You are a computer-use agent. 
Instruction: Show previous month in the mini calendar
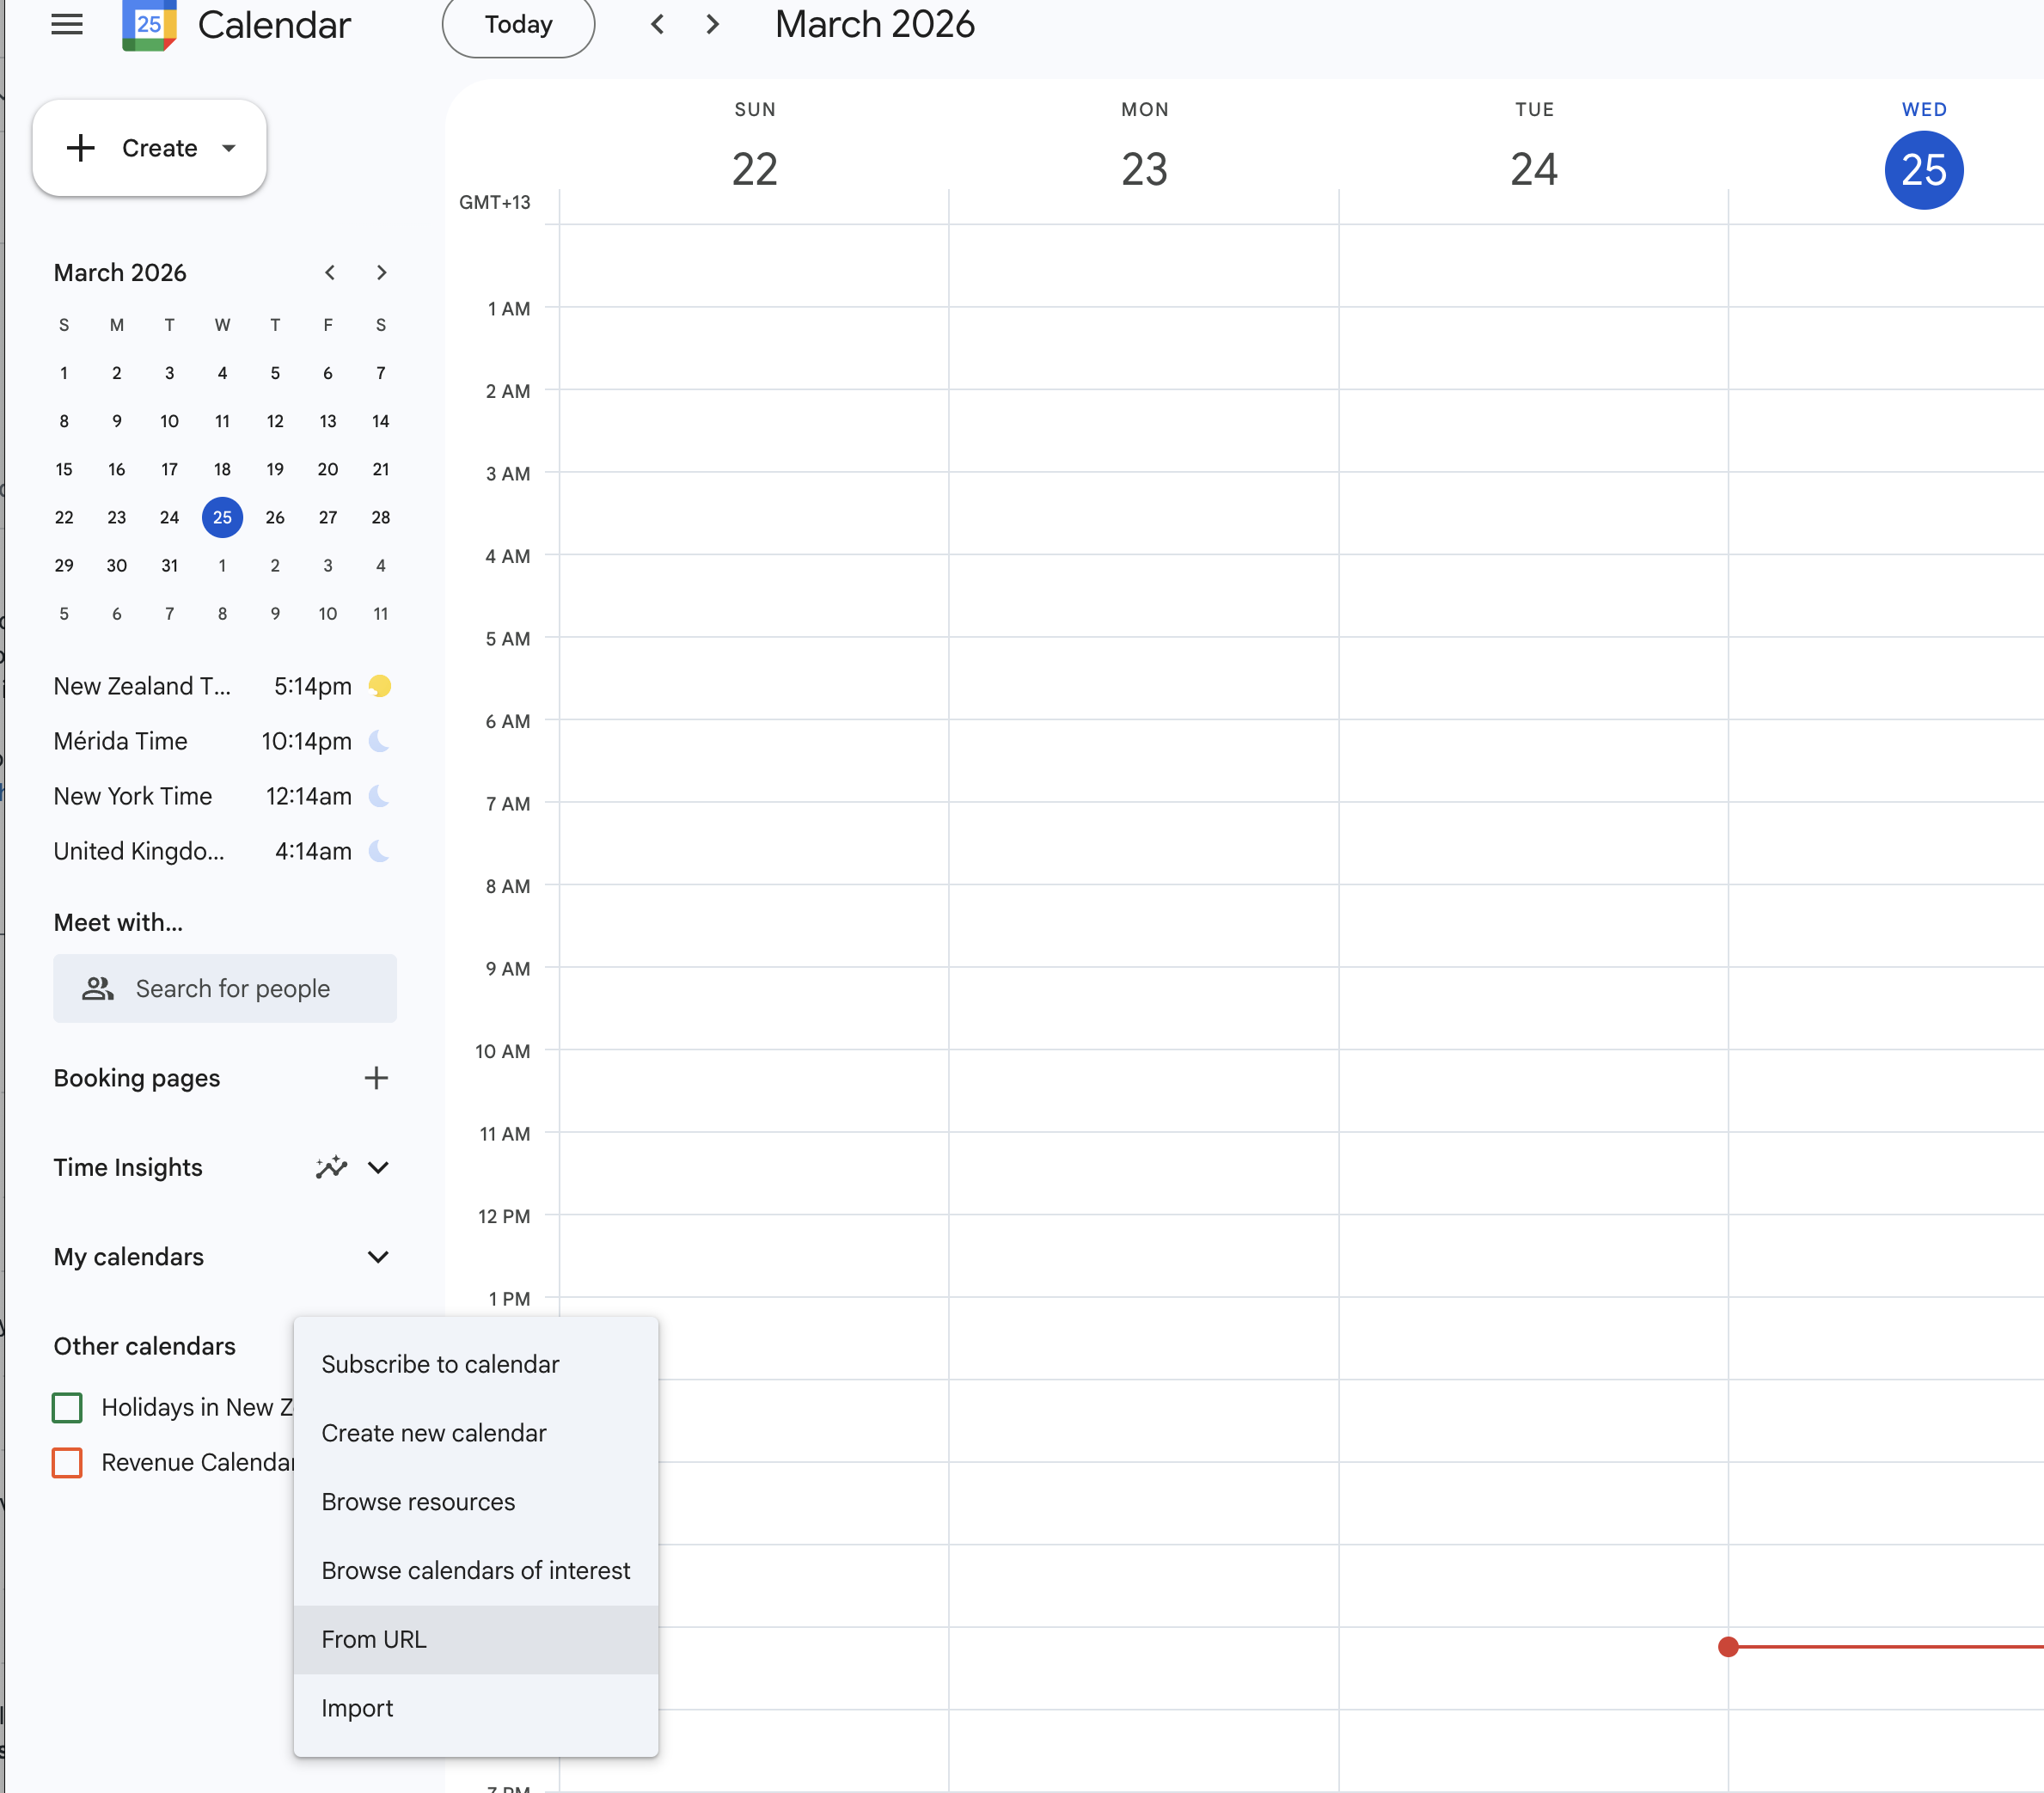[x=330, y=272]
